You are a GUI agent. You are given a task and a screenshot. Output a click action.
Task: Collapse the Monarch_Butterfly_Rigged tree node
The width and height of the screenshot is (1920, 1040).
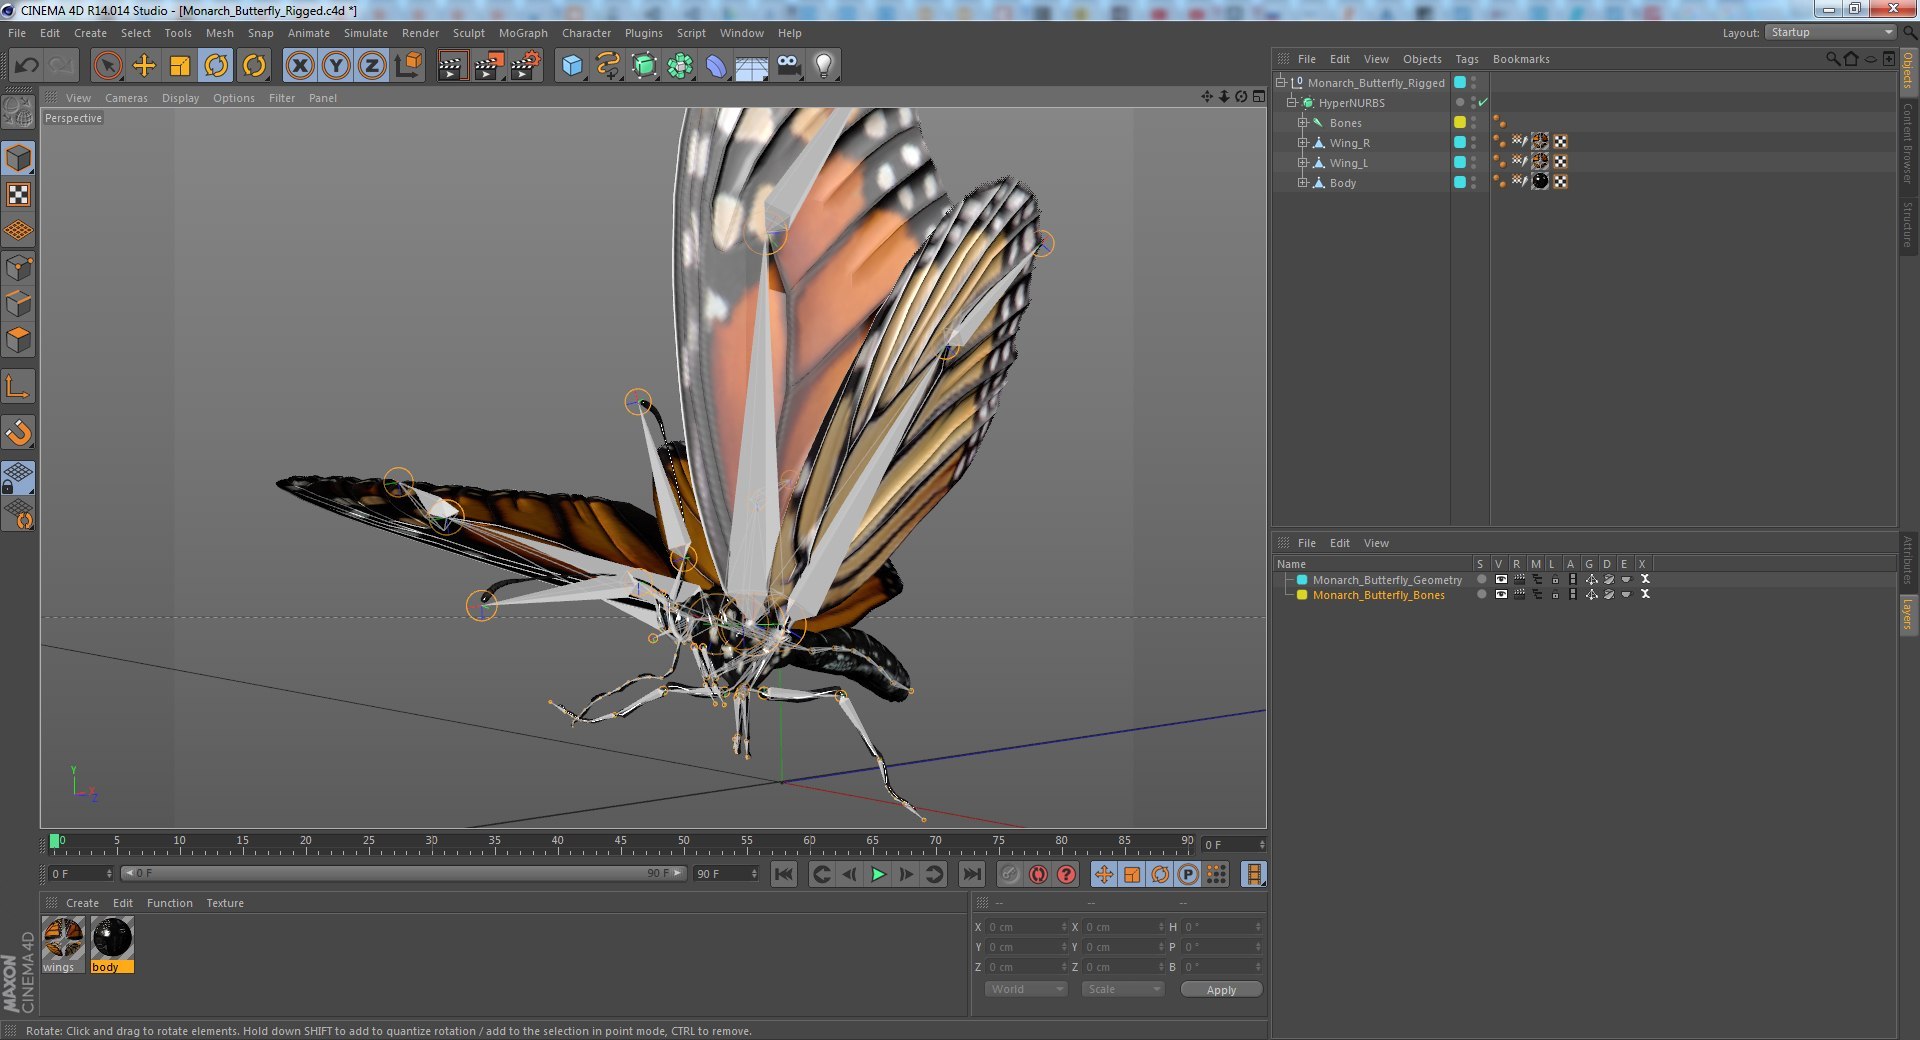click(1281, 83)
